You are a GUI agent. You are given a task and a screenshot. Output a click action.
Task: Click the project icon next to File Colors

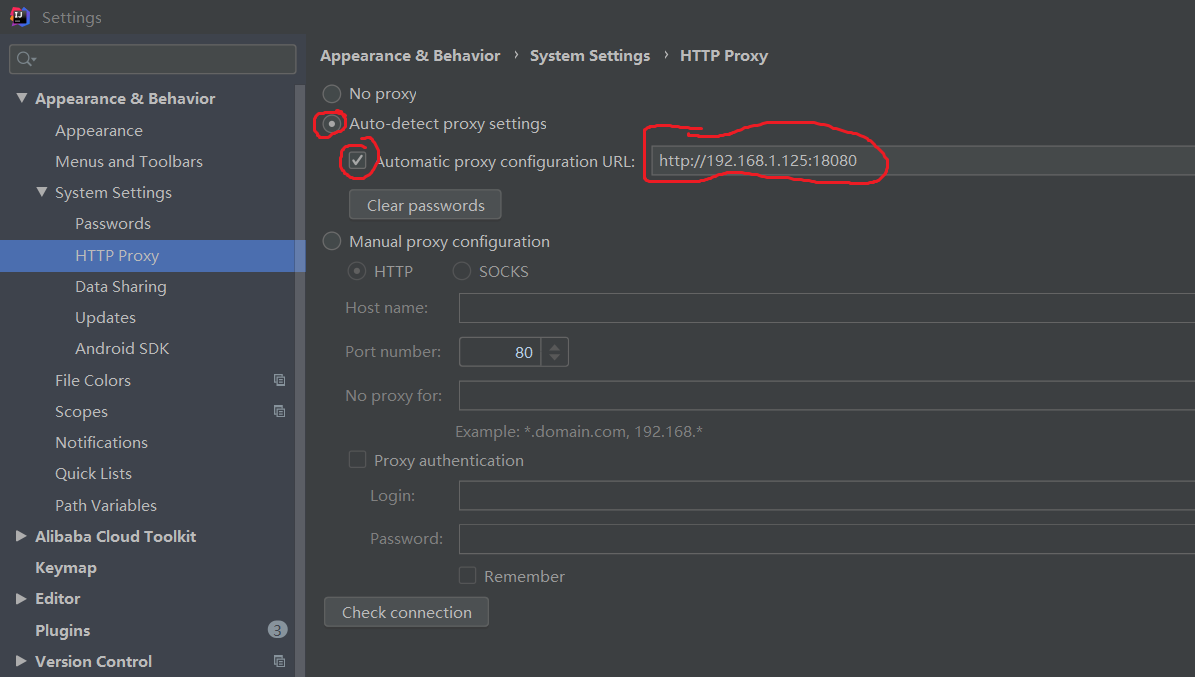pyautogui.click(x=280, y=380)
